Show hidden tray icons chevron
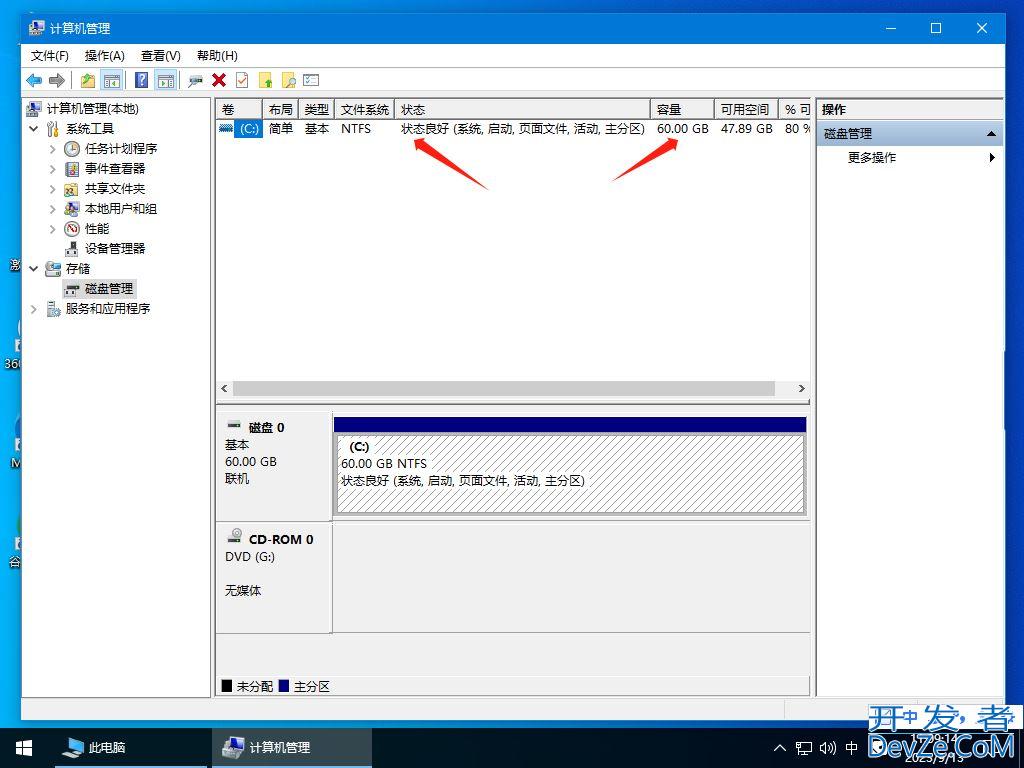This screenshot has width=1024, height=768. click(x=780, y=748)
